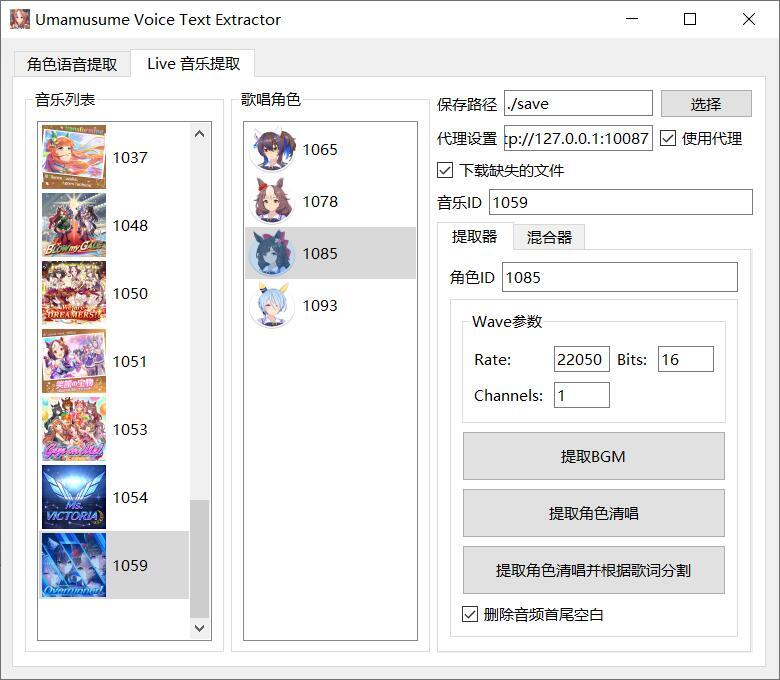Click the music list scrollbar thumb
This screenshot has width=780, height=680.
tap(199, 559)
